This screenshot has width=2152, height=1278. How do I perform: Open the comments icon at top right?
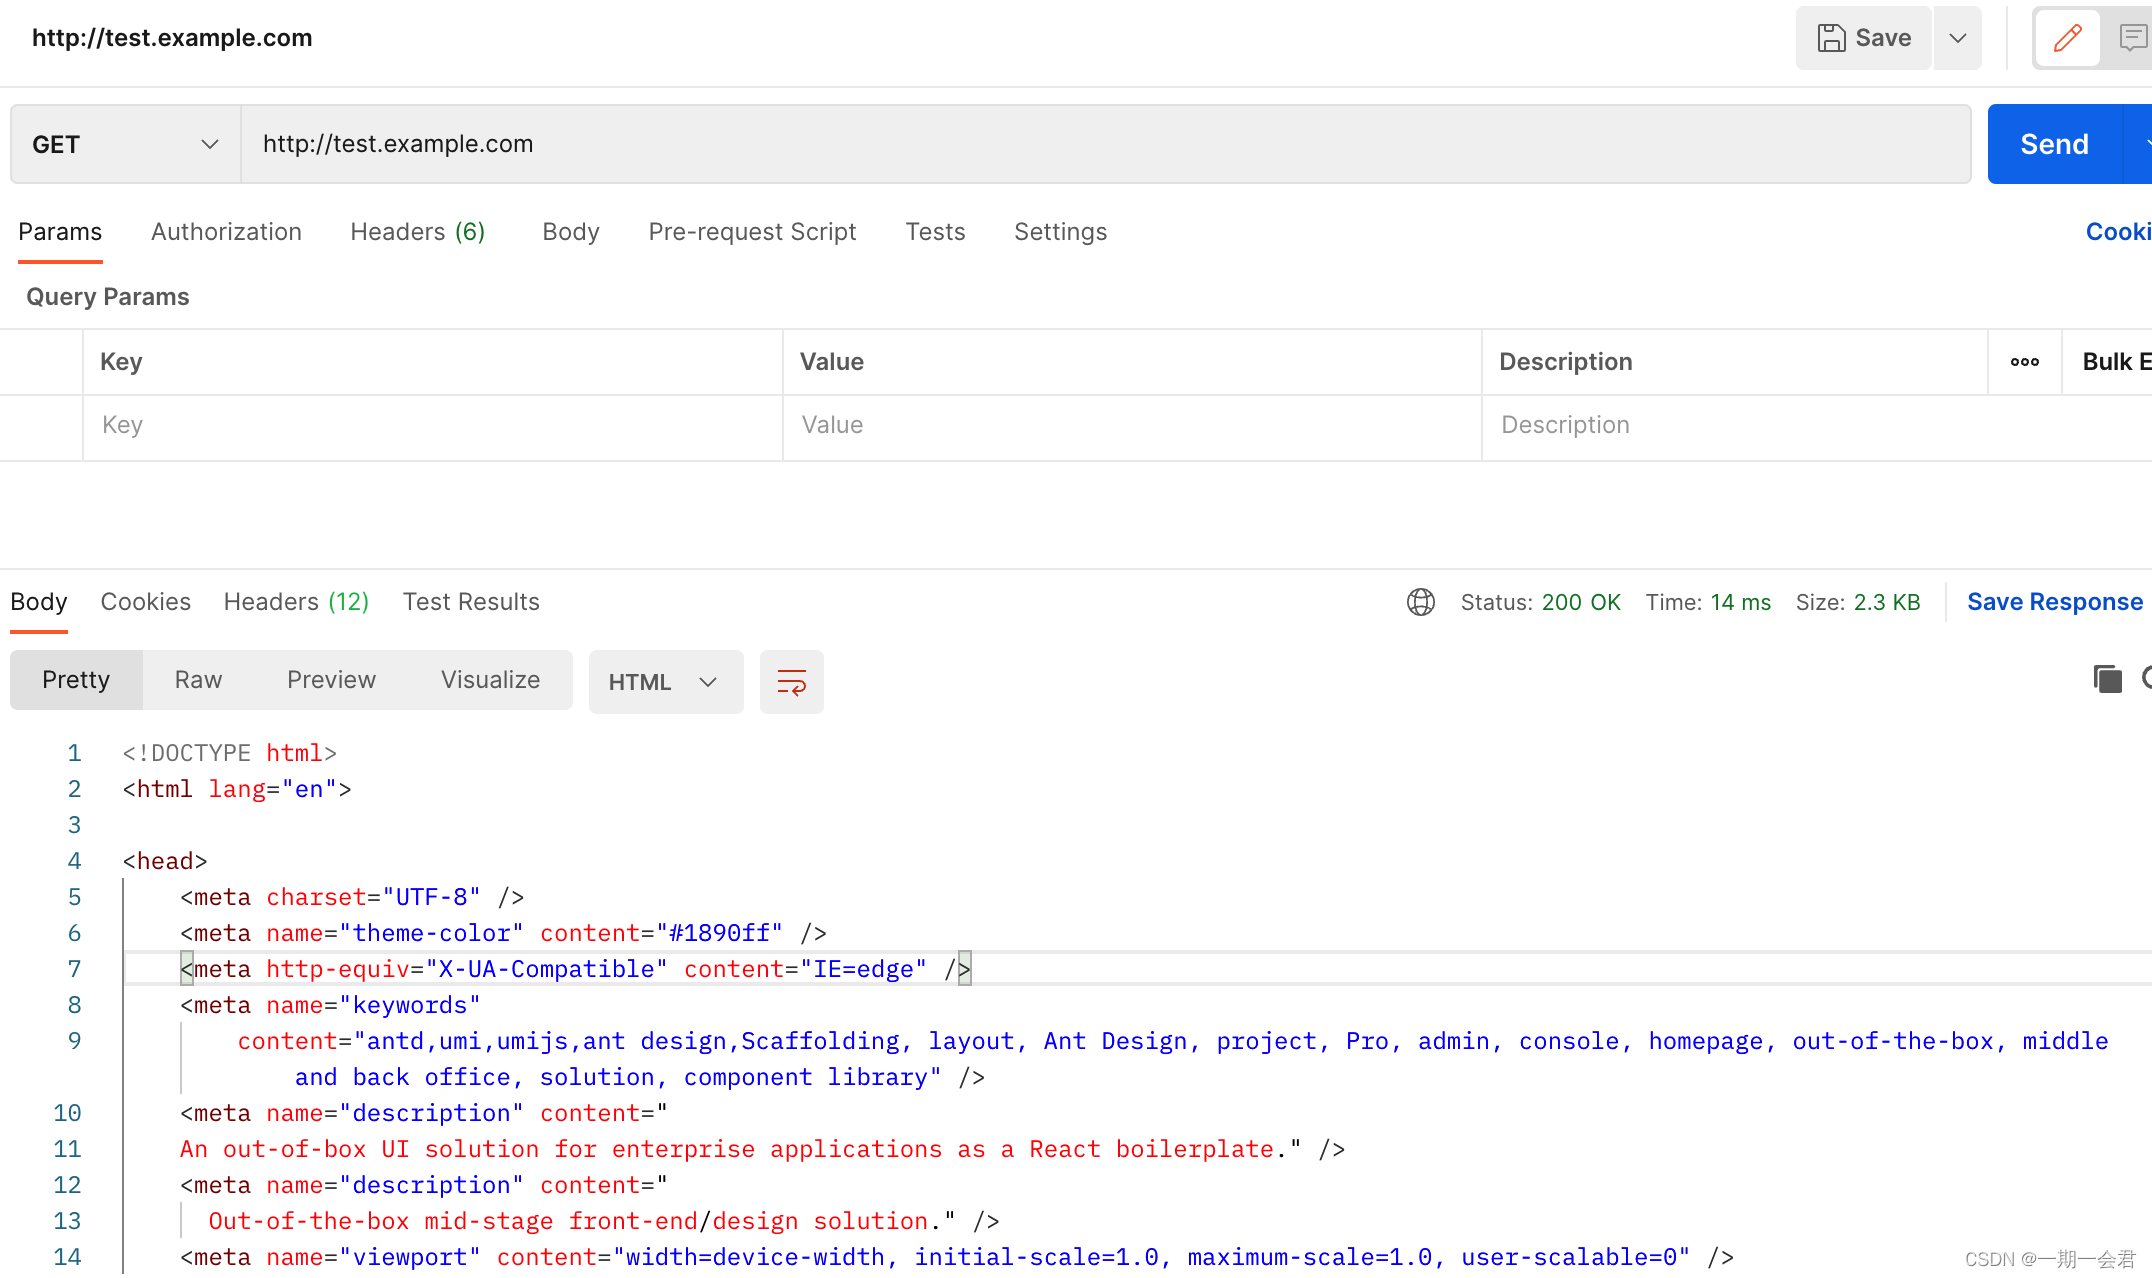tap(2131, 38)
